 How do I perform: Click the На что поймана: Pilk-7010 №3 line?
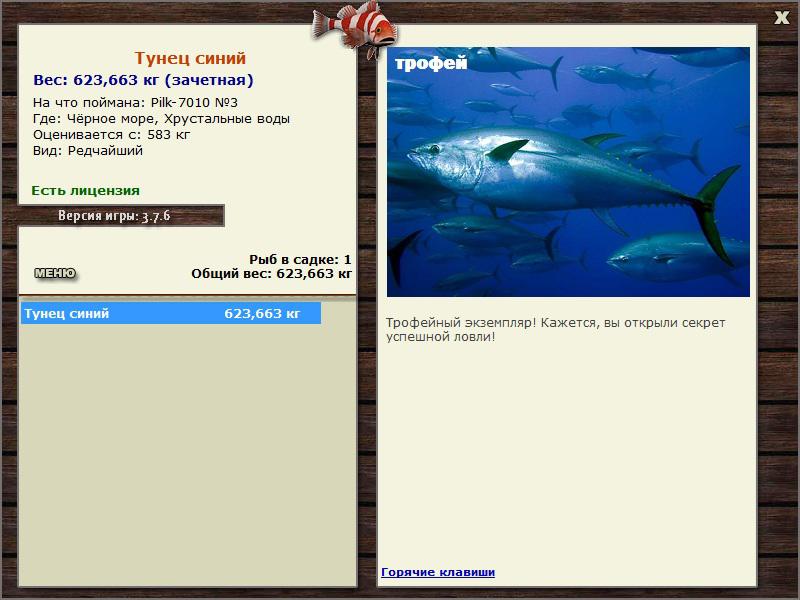tap(135, 103)
